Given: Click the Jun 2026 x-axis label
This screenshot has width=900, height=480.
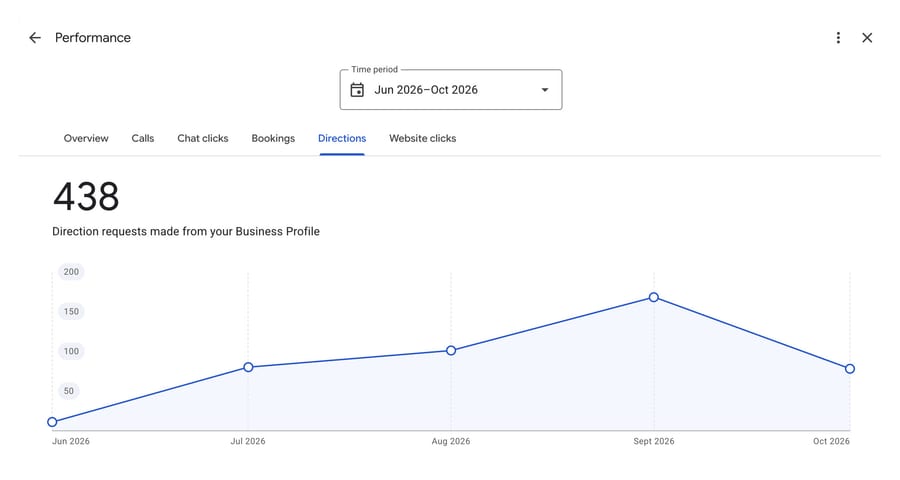Looking at the screenshot, I should click(x=71, y=441).
